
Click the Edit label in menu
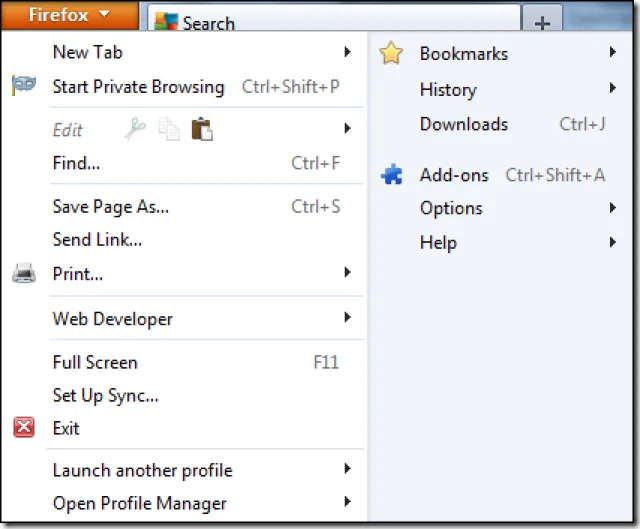tap(67, 130)
